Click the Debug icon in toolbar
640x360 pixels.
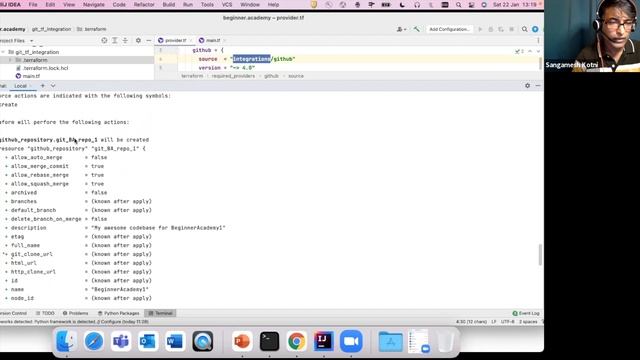coord(491,29)
